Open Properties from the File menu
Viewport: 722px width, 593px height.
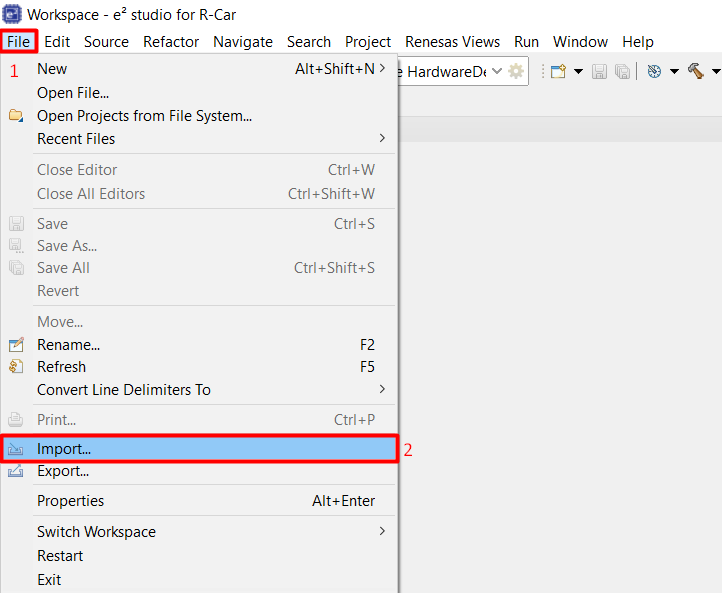[200, 501]
